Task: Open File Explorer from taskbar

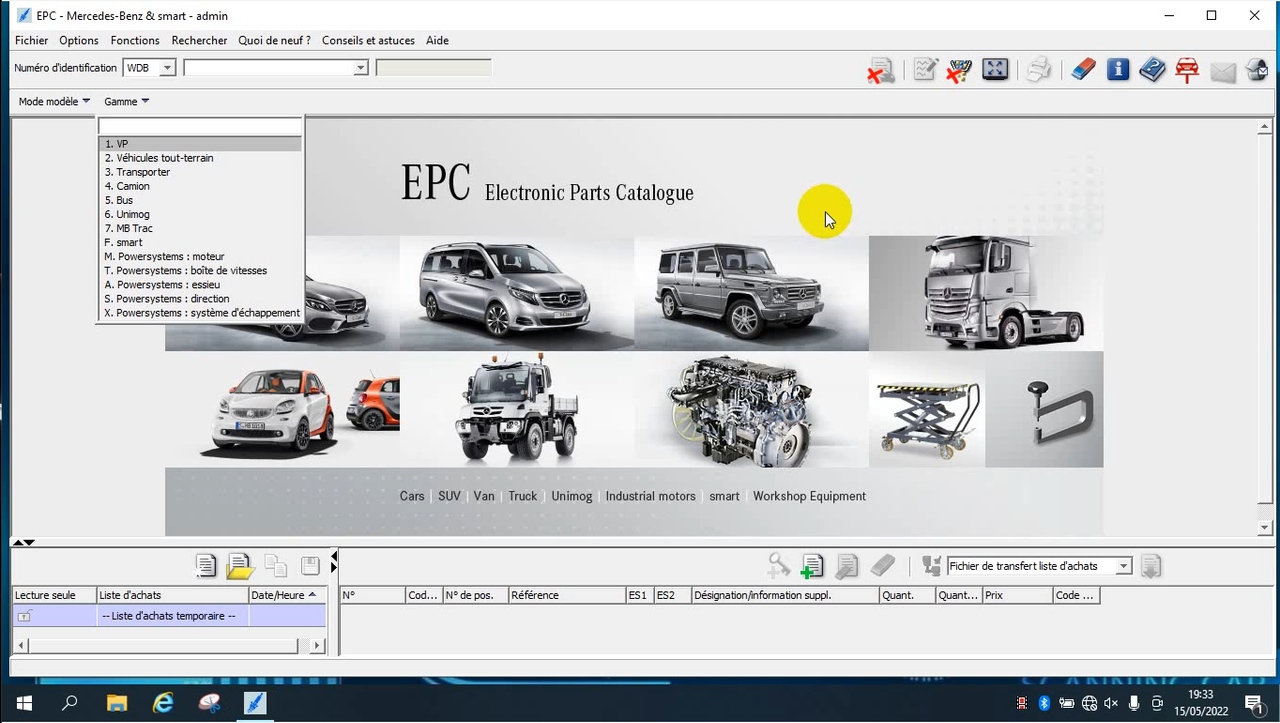Action: [x=117, y=703]
